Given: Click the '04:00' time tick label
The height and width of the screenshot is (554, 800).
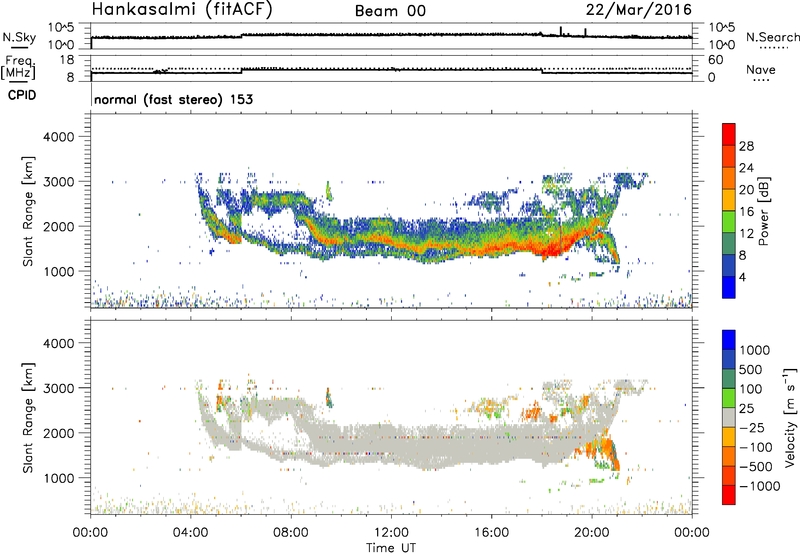Looking at the screenshot, I should click(191, 533).
